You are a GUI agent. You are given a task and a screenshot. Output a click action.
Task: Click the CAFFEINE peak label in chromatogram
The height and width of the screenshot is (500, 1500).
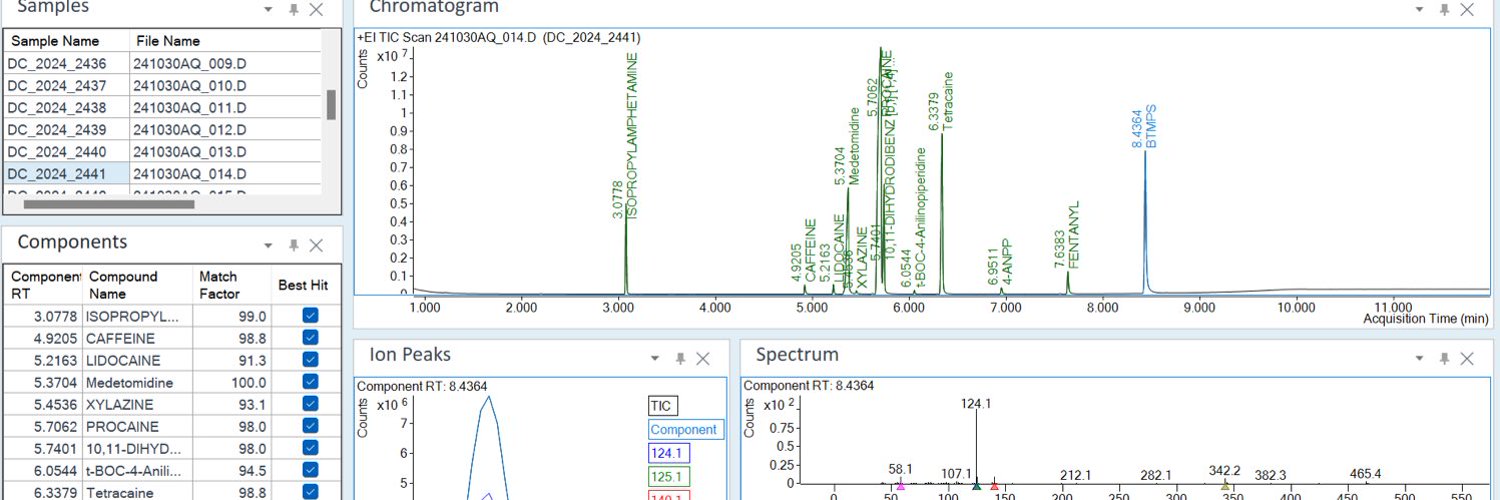[x=811, y=251]
